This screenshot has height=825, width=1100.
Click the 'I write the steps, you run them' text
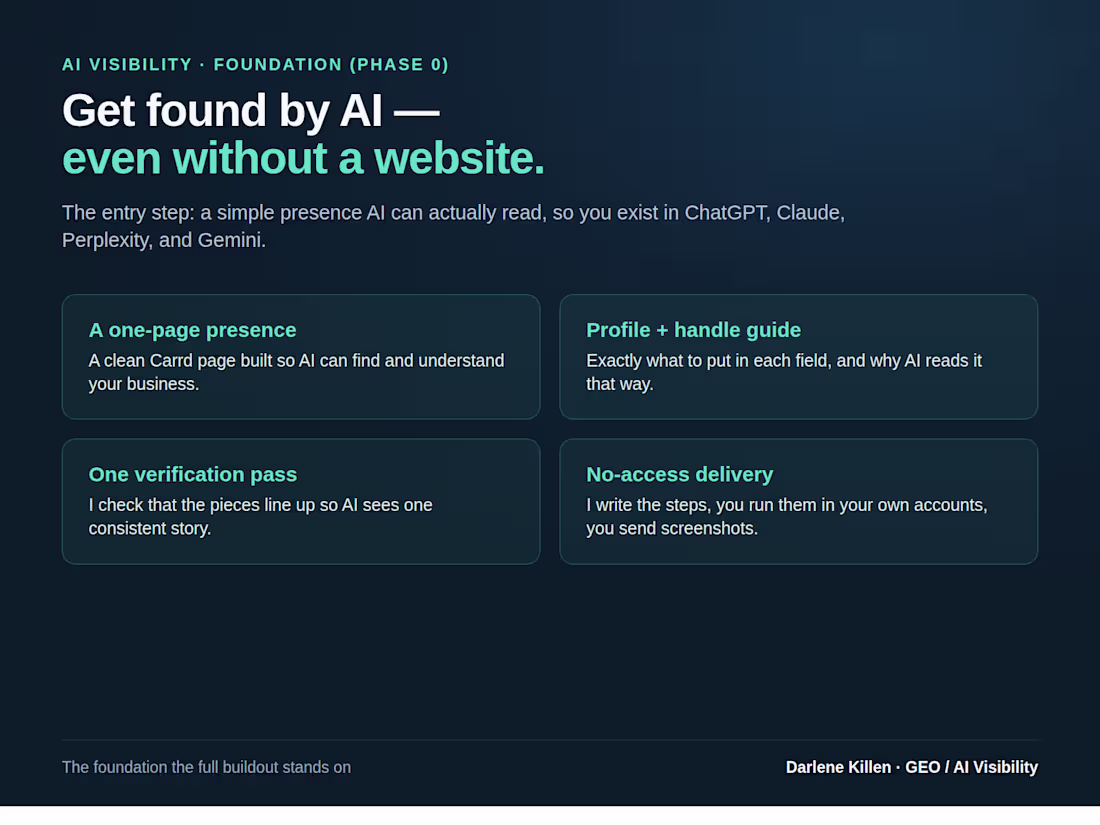(786, 516)
